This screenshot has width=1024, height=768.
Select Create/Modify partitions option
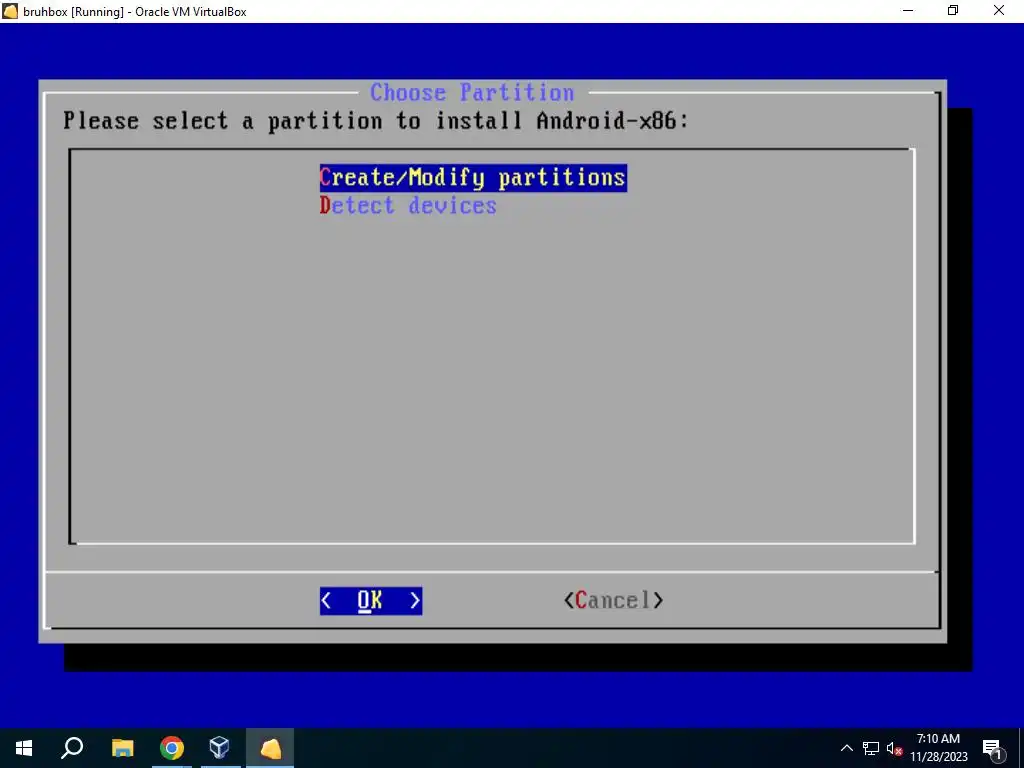click(x=473, y=178)
